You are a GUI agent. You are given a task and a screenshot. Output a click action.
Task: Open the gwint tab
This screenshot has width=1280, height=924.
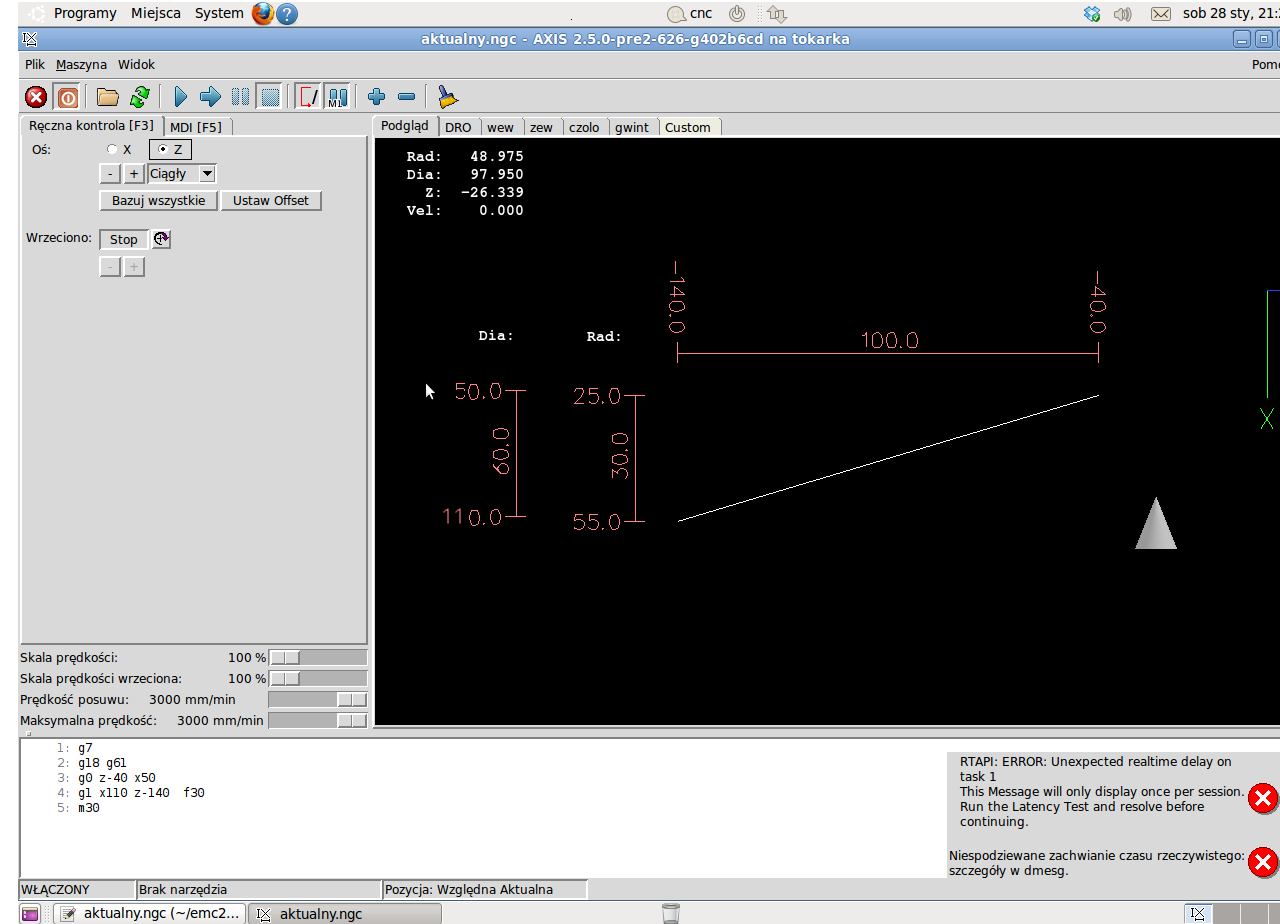click(x=632, y=127)
